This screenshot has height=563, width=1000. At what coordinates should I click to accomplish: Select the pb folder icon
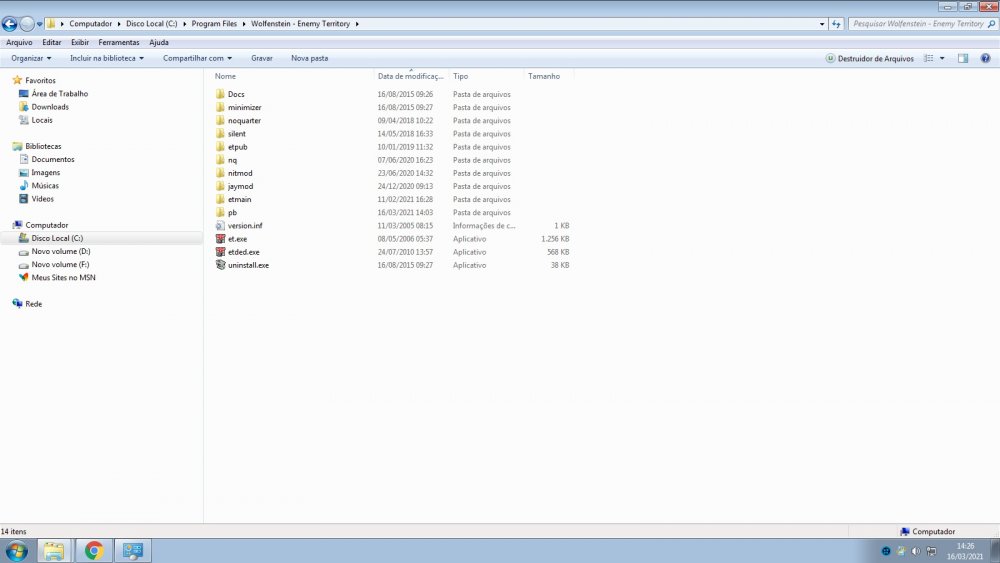tap(220, 212)
